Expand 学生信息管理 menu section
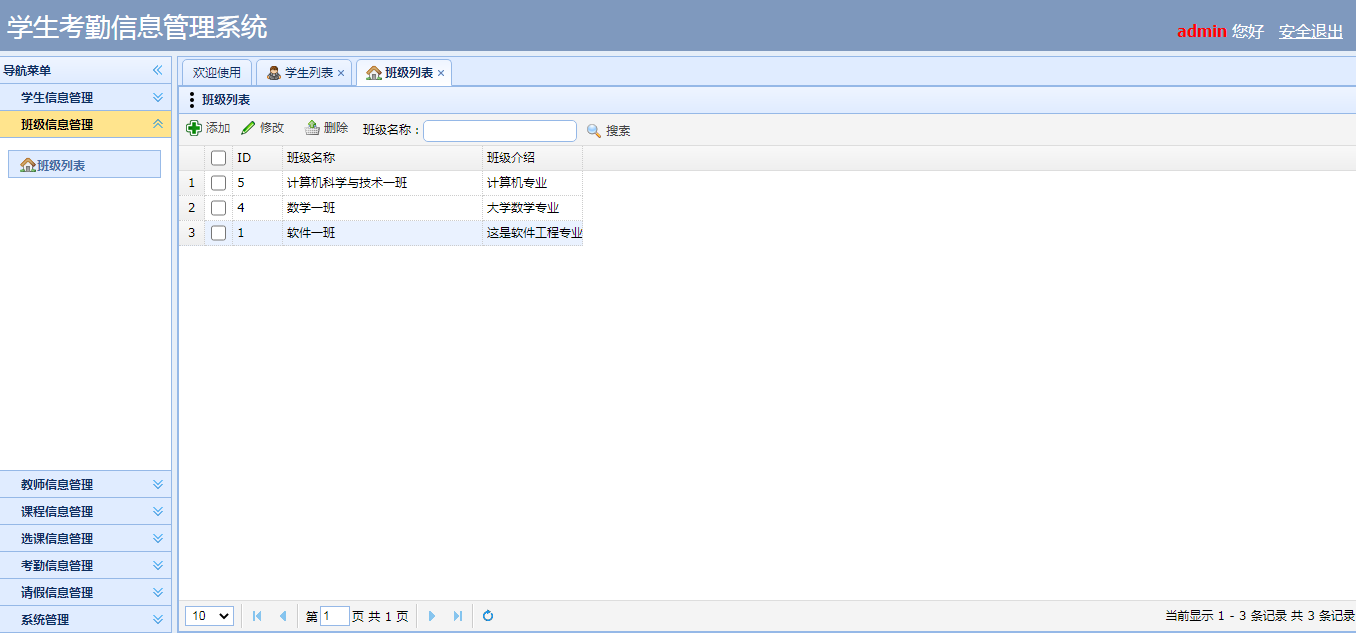This screenshot has height=633, width=1356. [157, 97]
